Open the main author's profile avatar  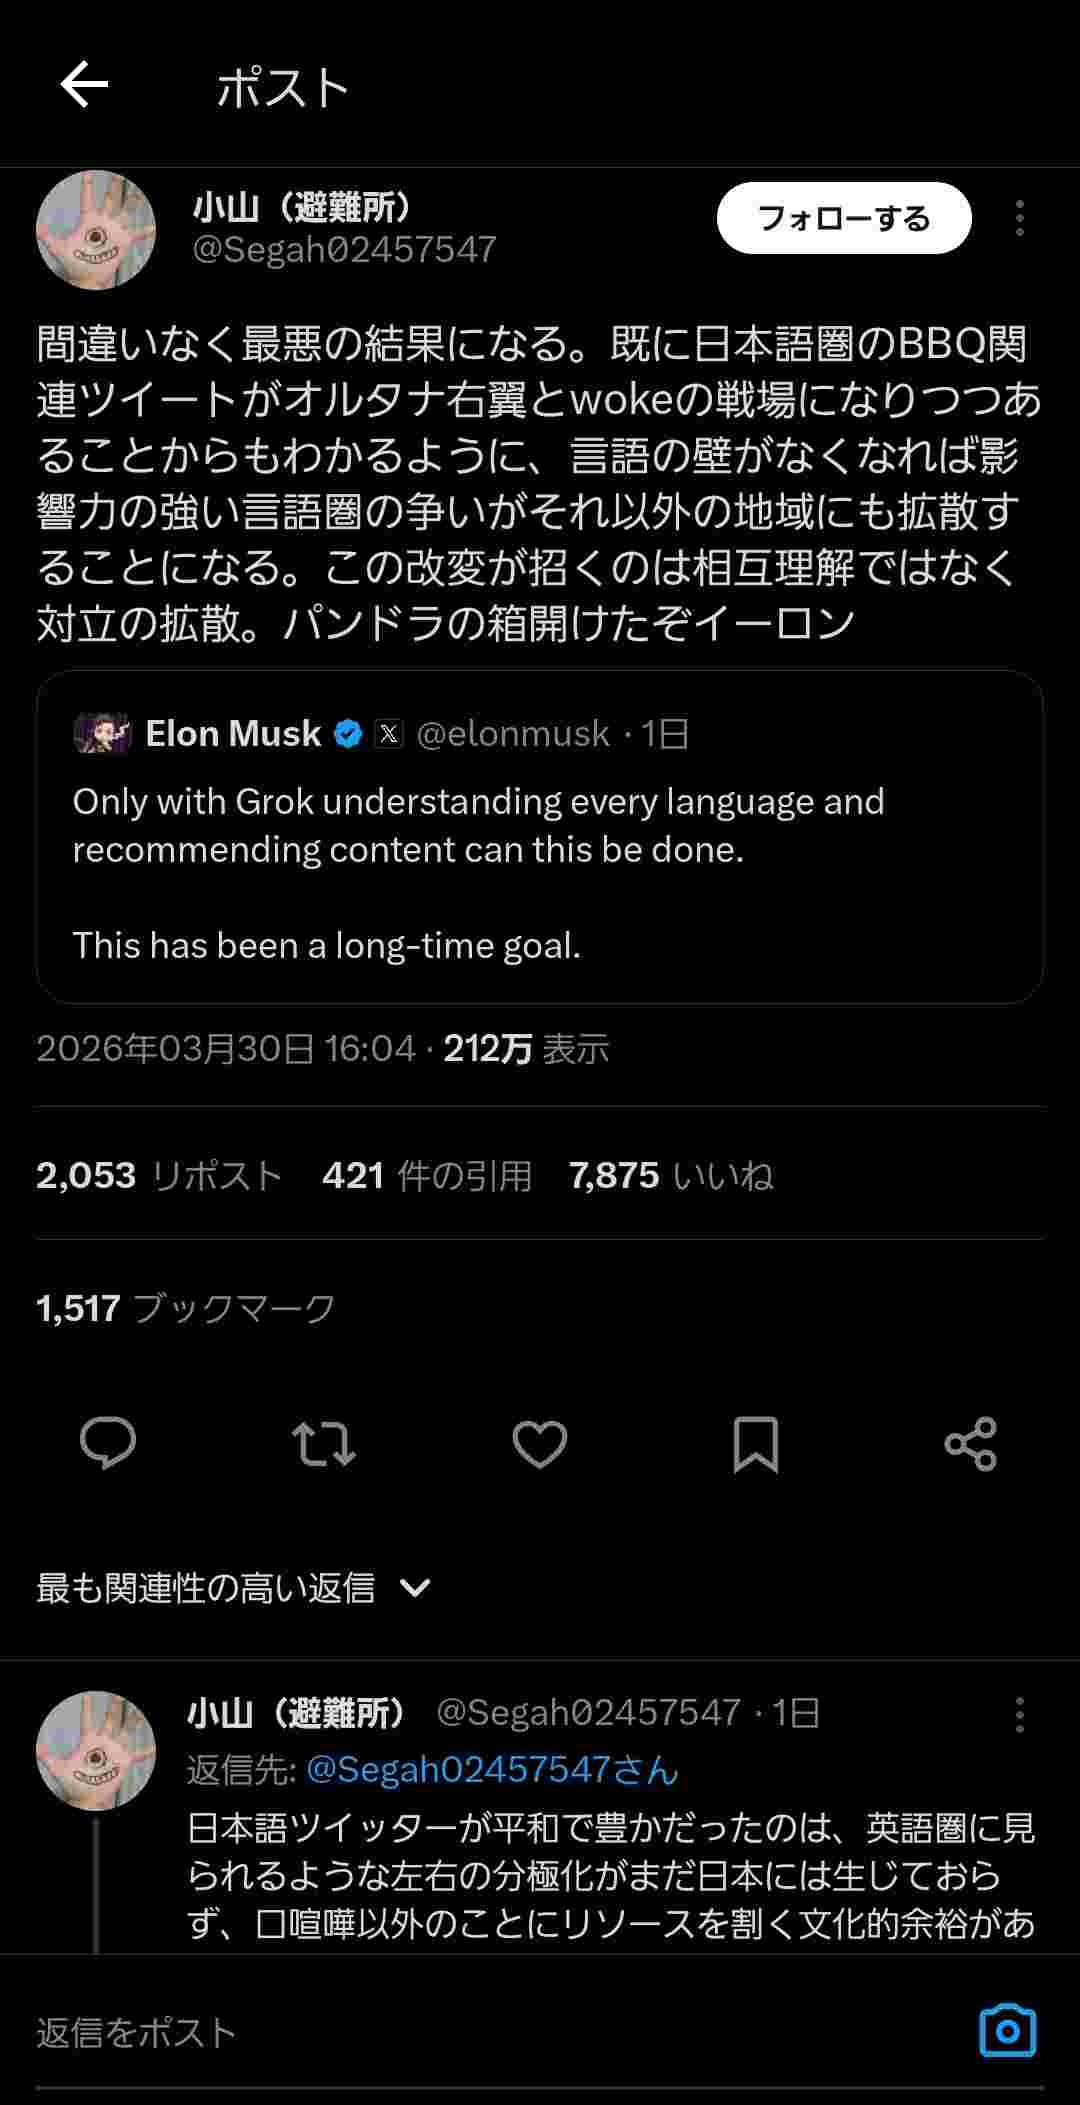[96, 230]
